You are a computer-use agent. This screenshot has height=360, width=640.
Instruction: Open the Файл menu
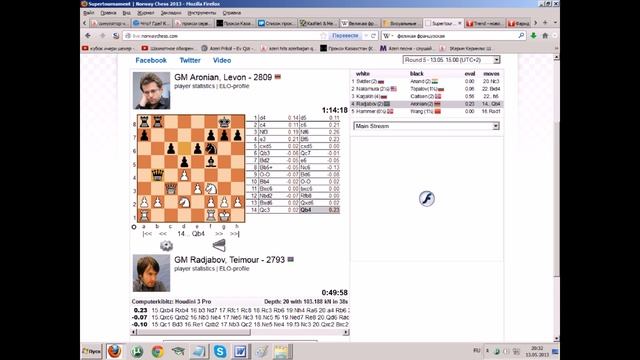pos(89,13)
